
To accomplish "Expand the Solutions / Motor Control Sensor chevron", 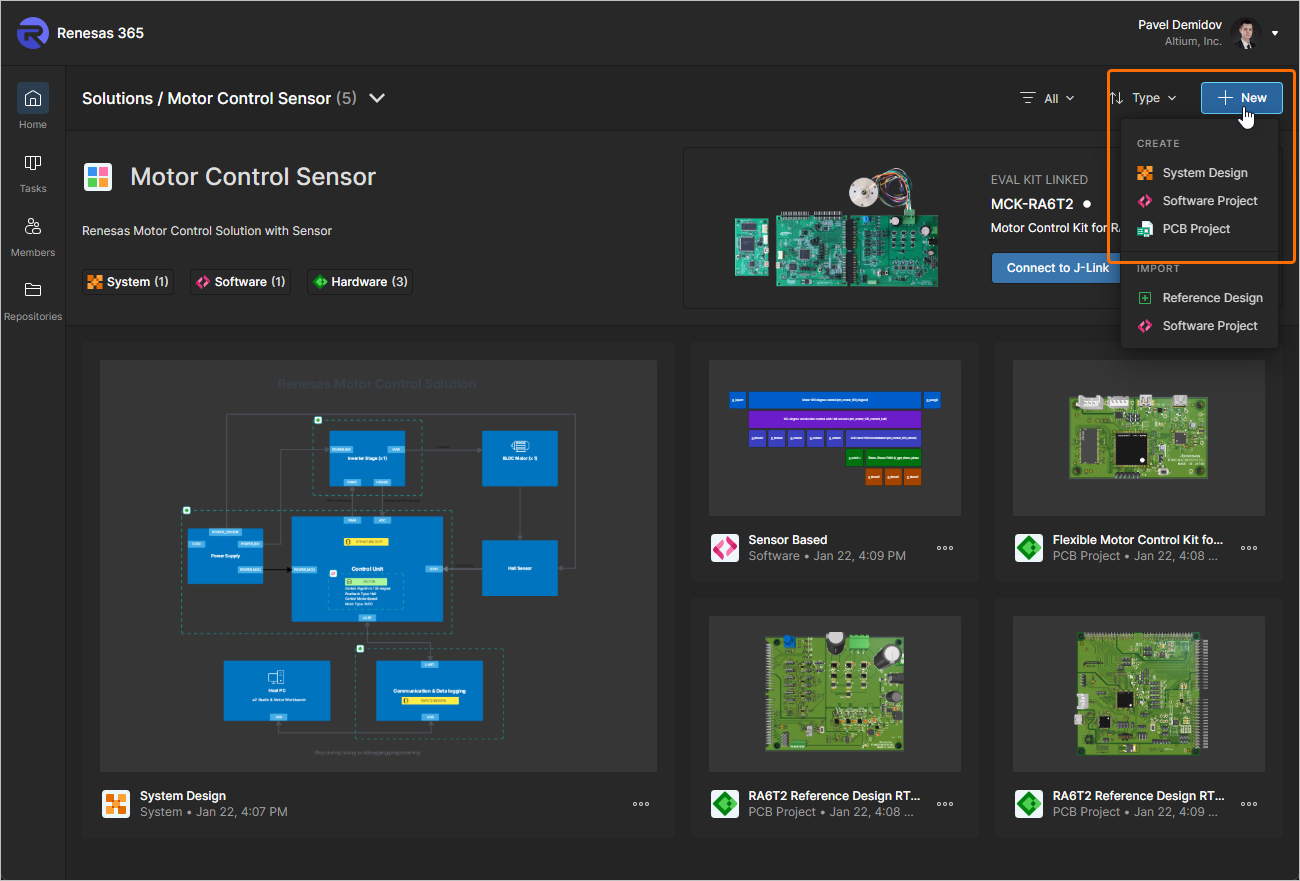I will click(377, 98).
